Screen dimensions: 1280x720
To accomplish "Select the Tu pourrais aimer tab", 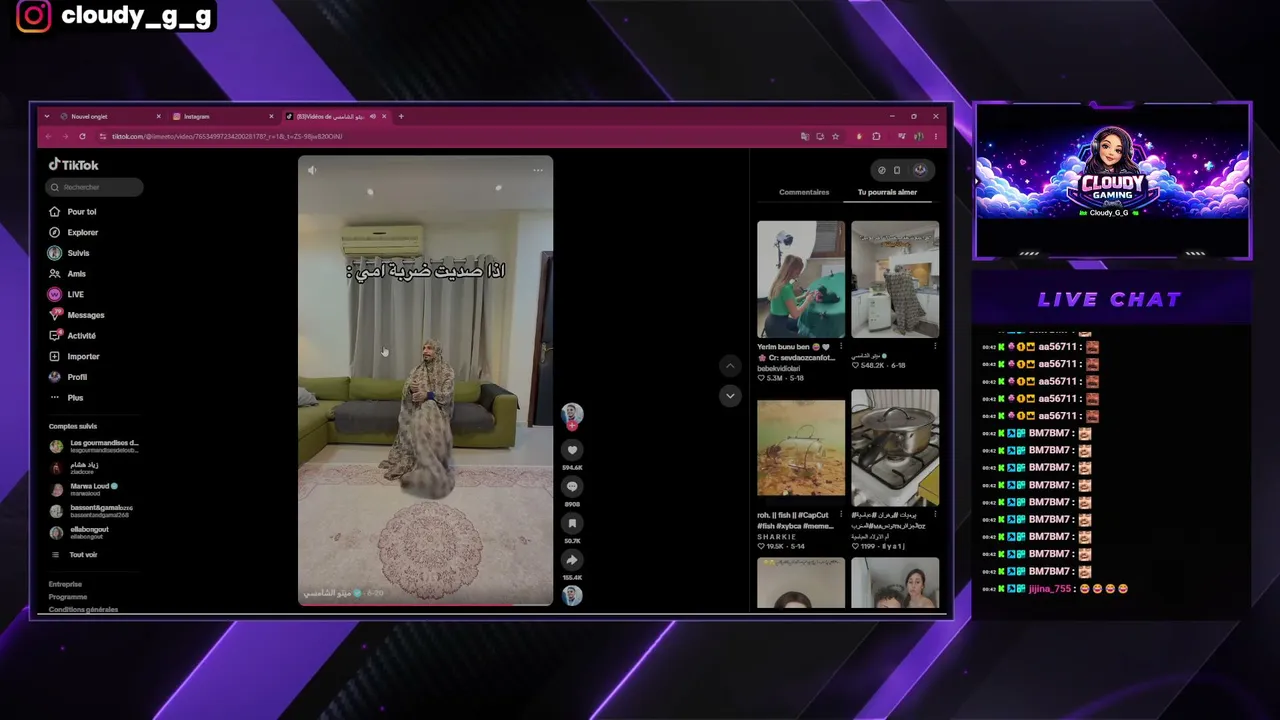I will [887, 192].
